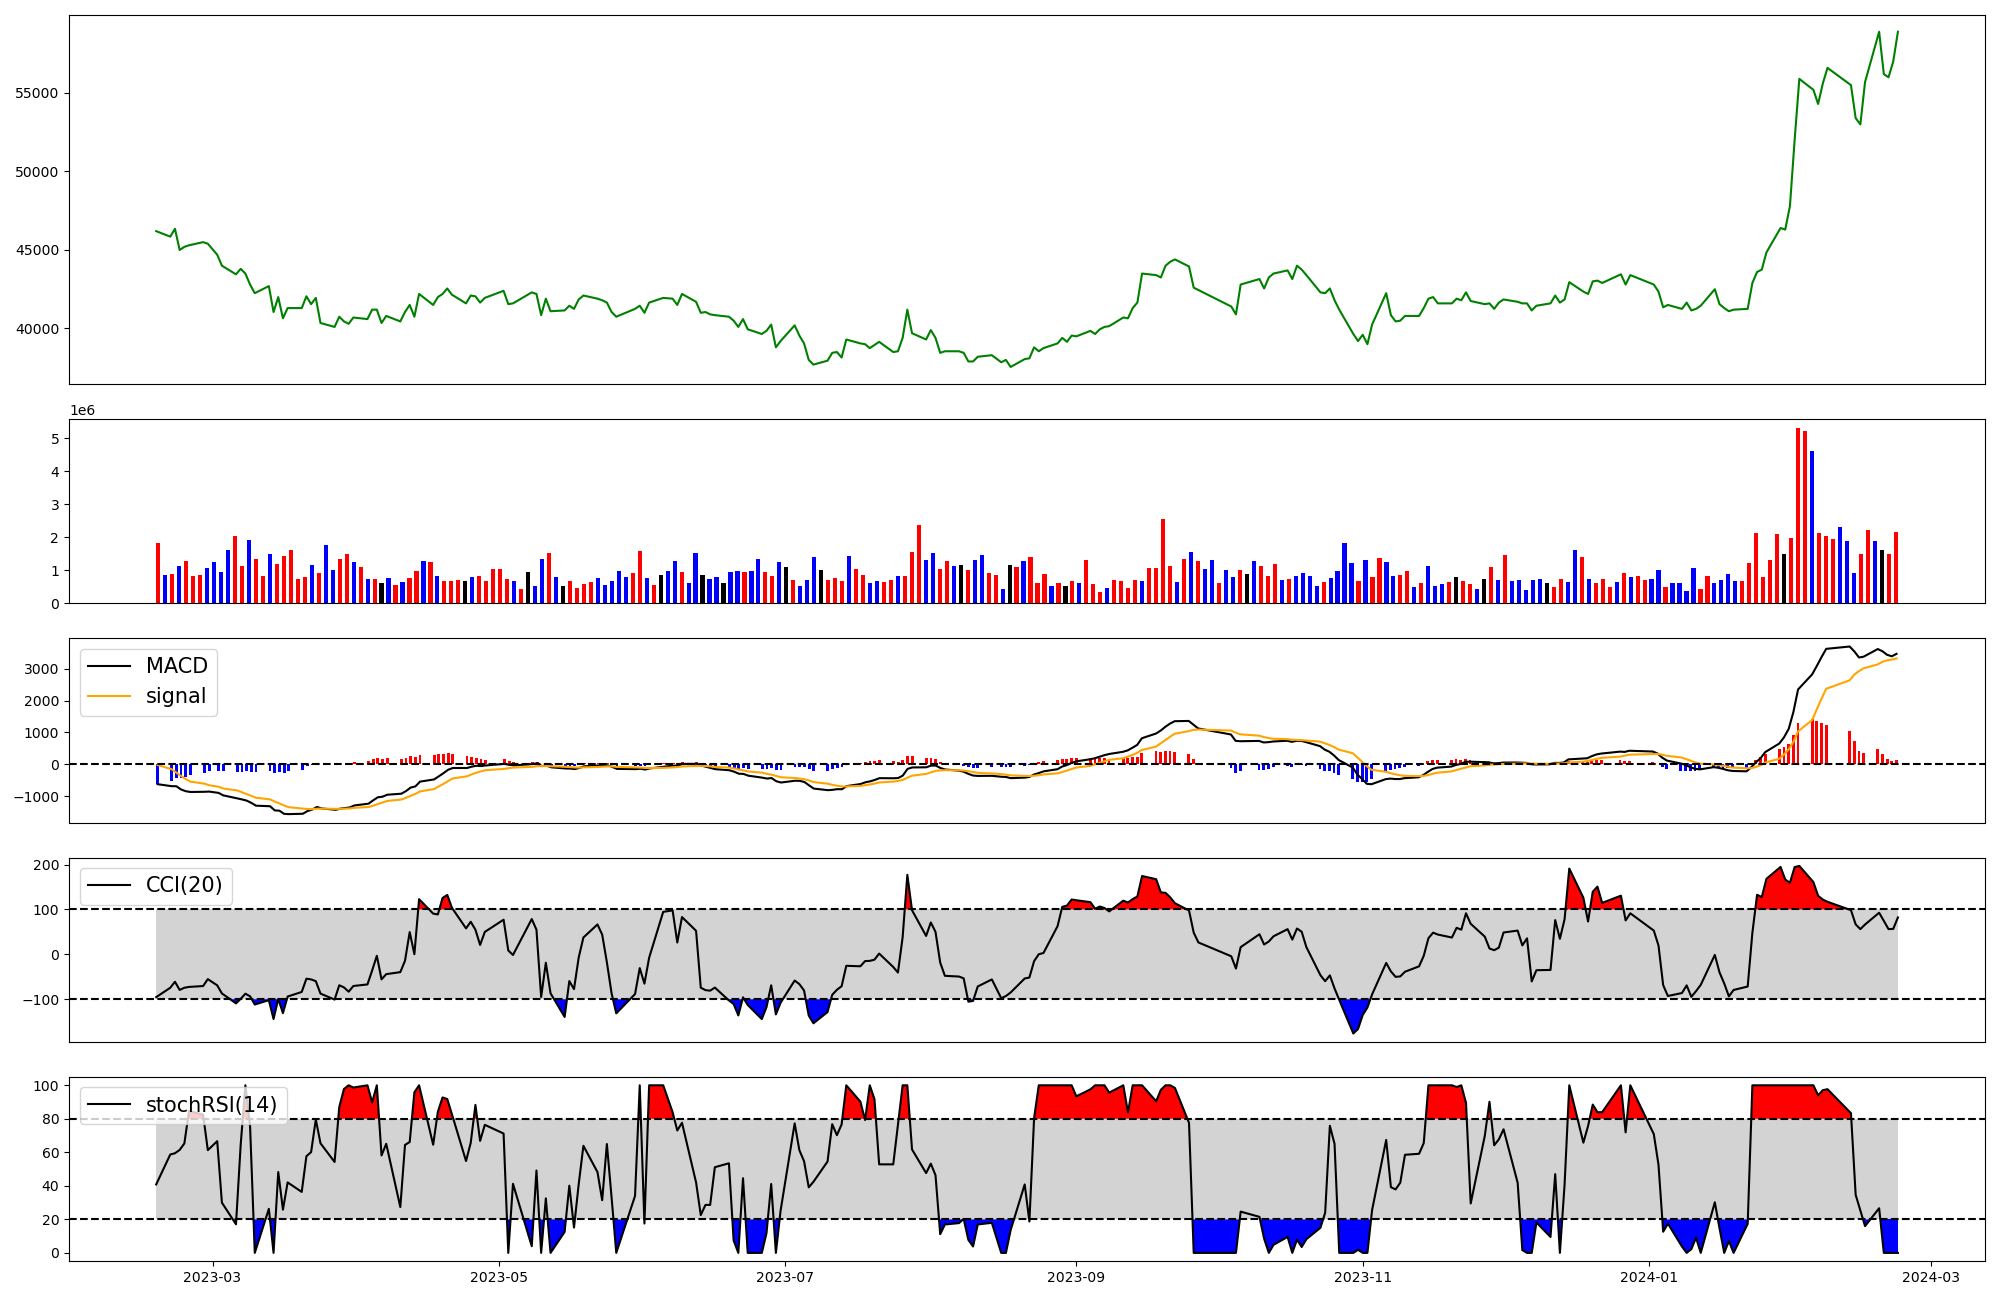
Task: Click the 45000 price axis label
Action: tap(36, 250)
